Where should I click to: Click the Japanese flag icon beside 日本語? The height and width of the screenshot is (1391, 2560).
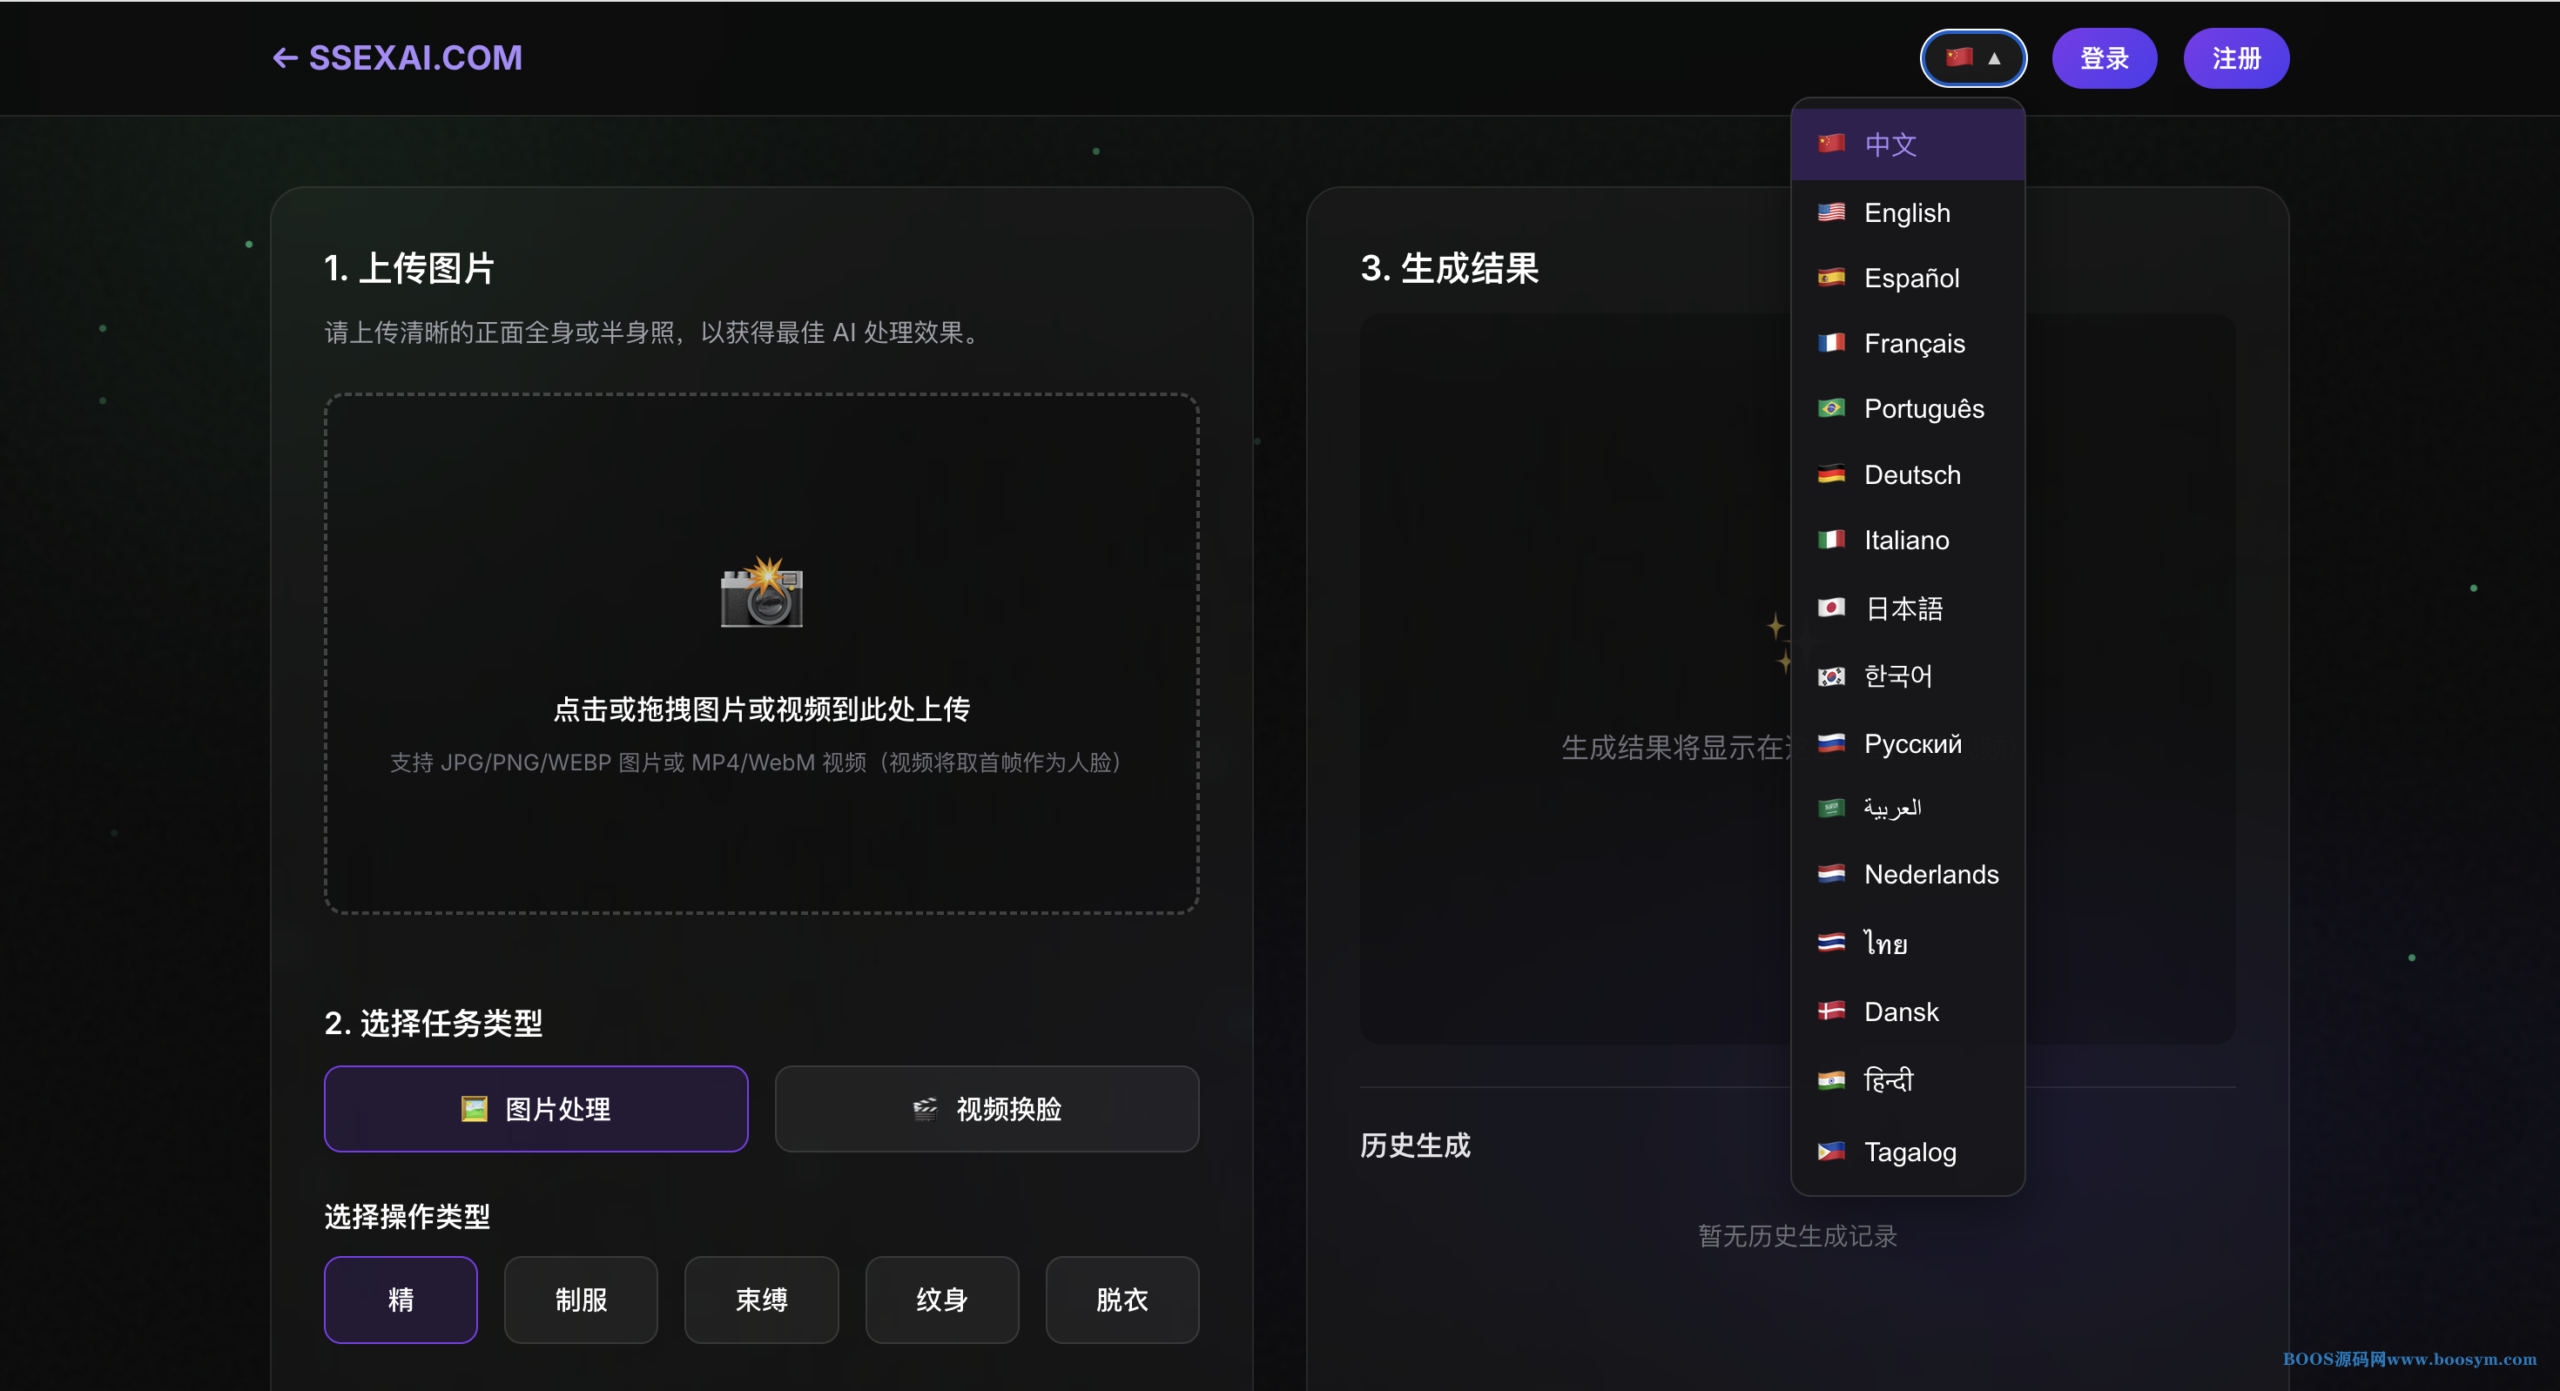point(1831,607)
